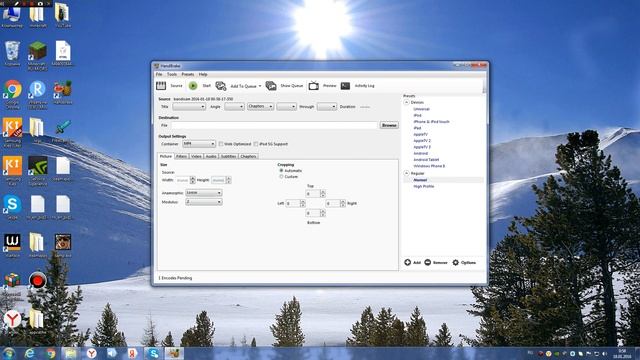
Task: Select the Minecraft grass block desktop icon
Action: 38,51
